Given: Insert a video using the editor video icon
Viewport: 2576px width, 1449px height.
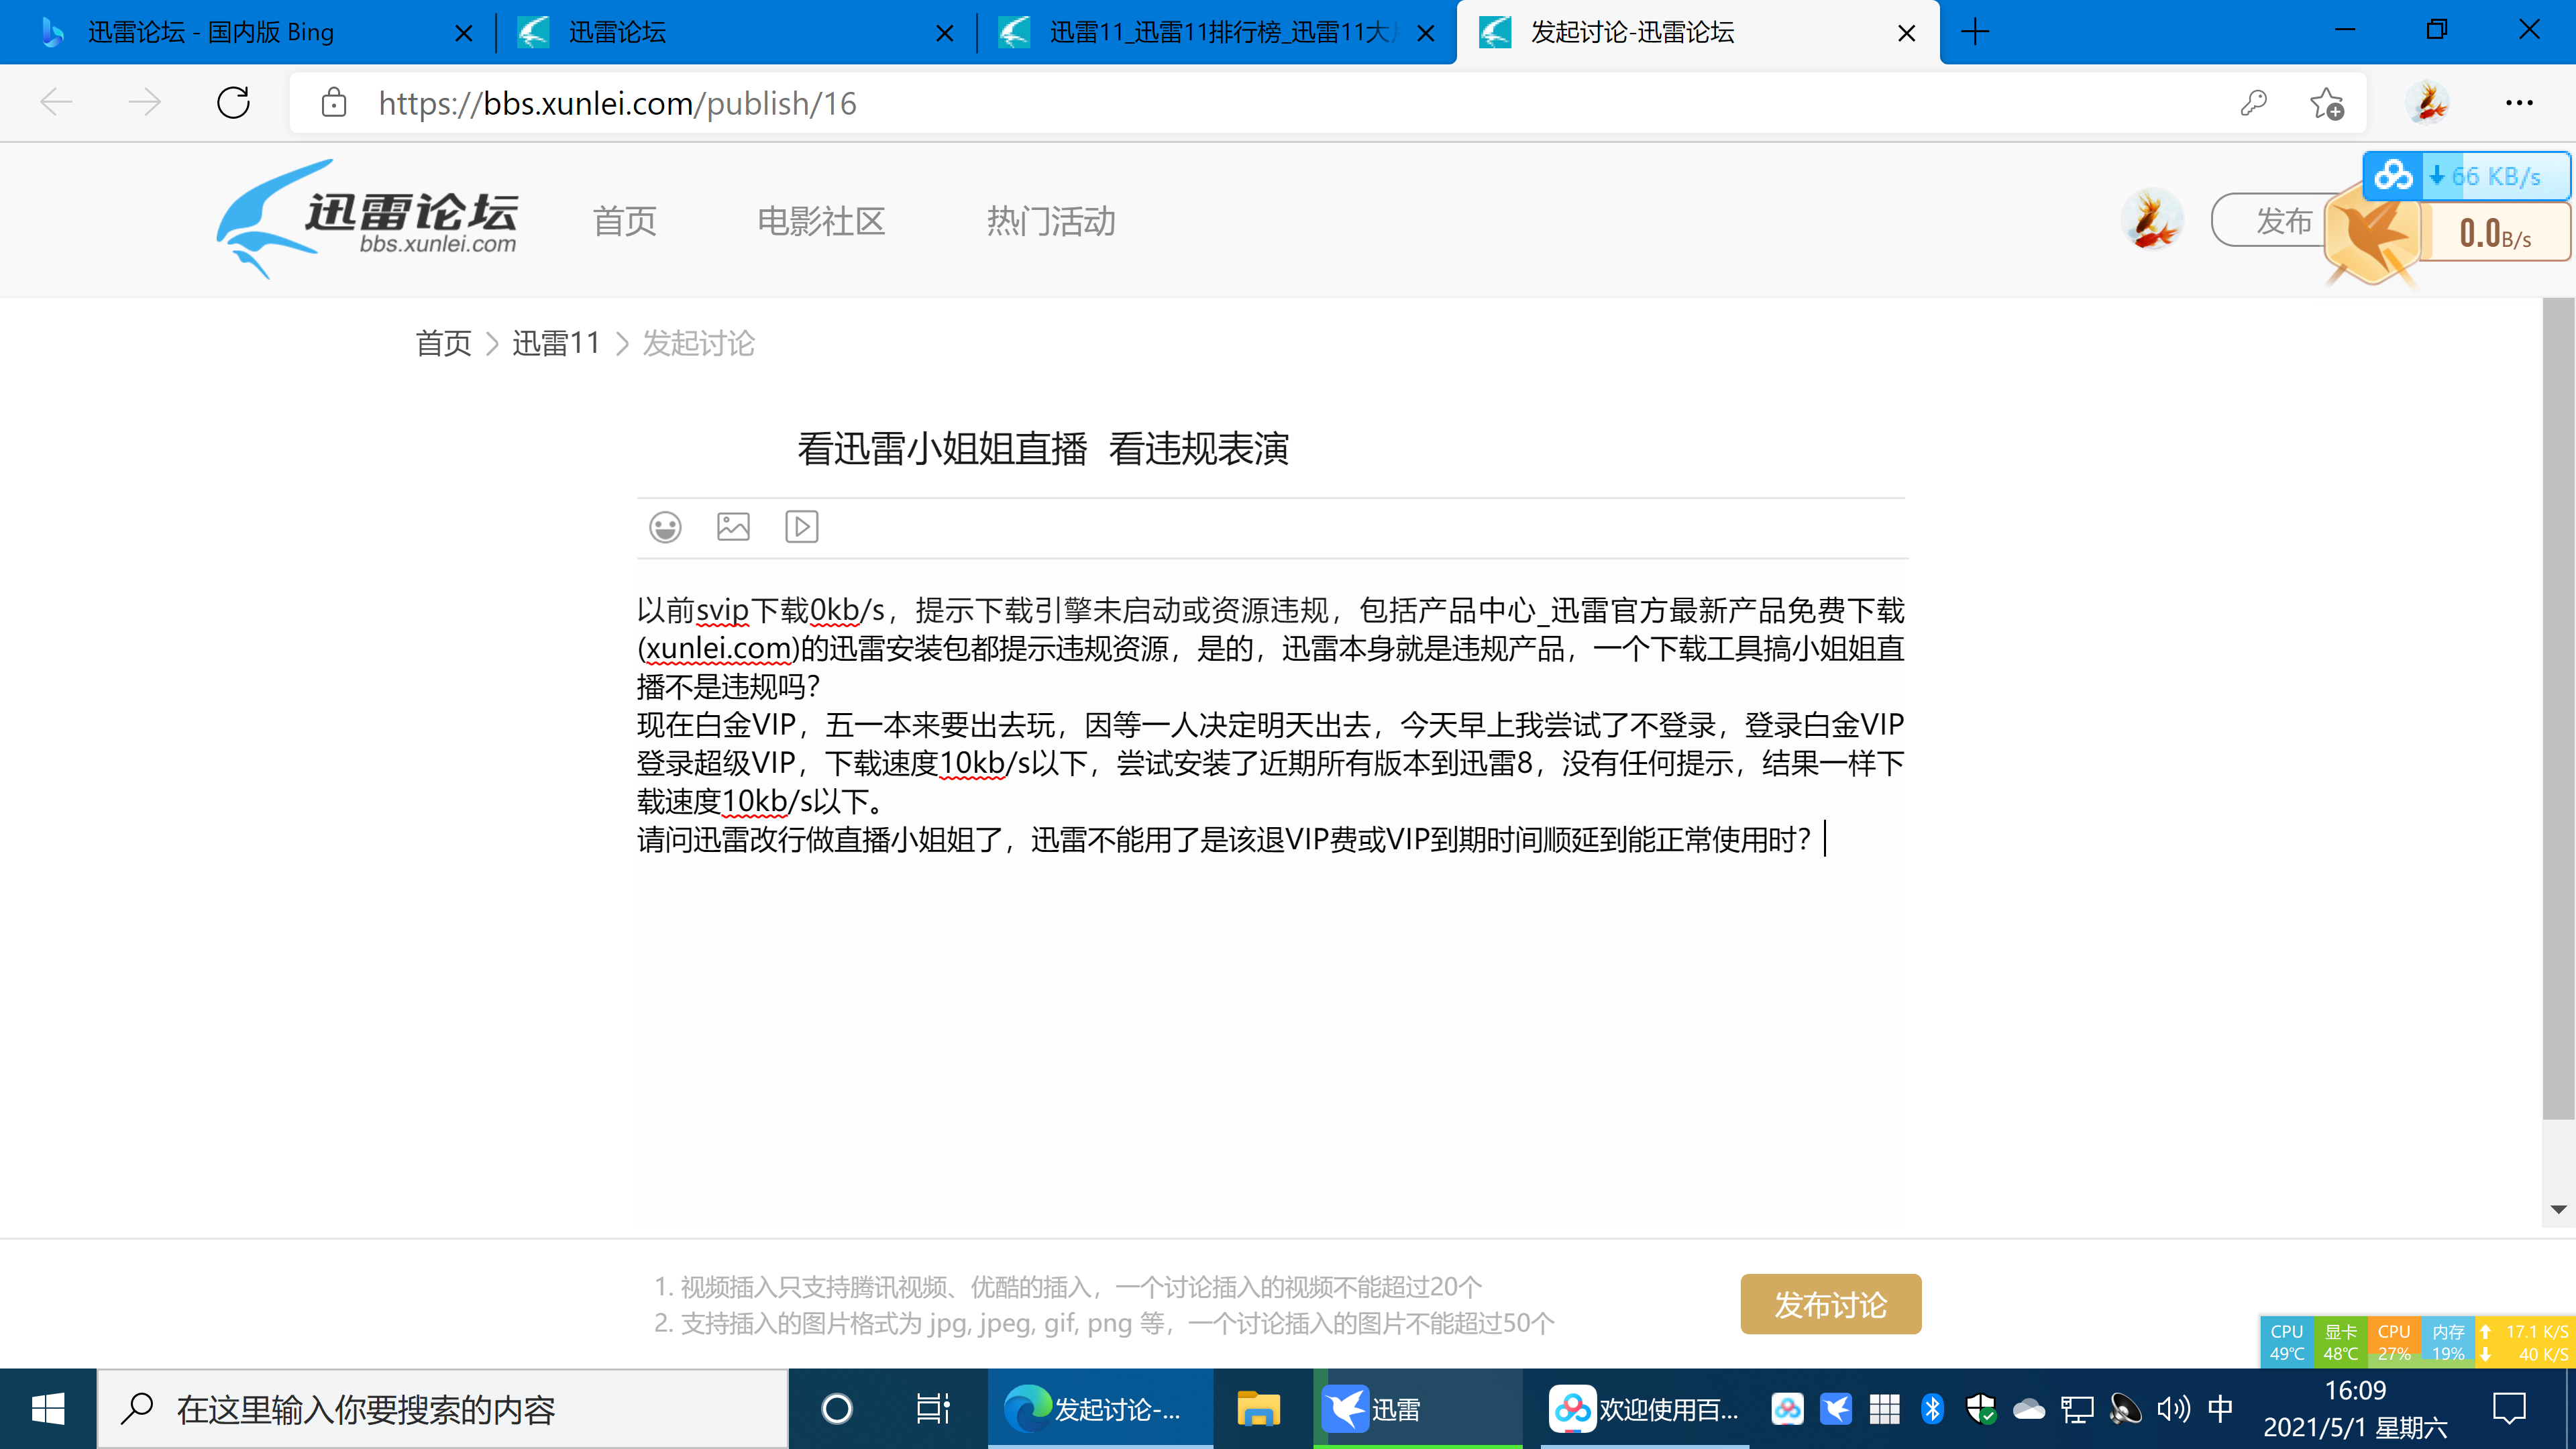Looking at the screenshot, I should pyautogui.click(x=800, y=527).
